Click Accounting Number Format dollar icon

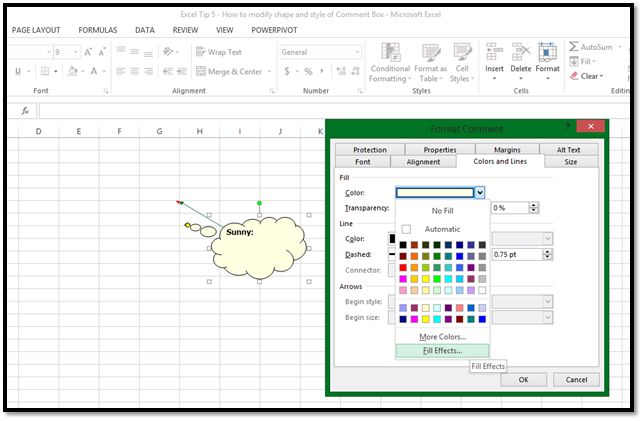[x=287, y=71]
